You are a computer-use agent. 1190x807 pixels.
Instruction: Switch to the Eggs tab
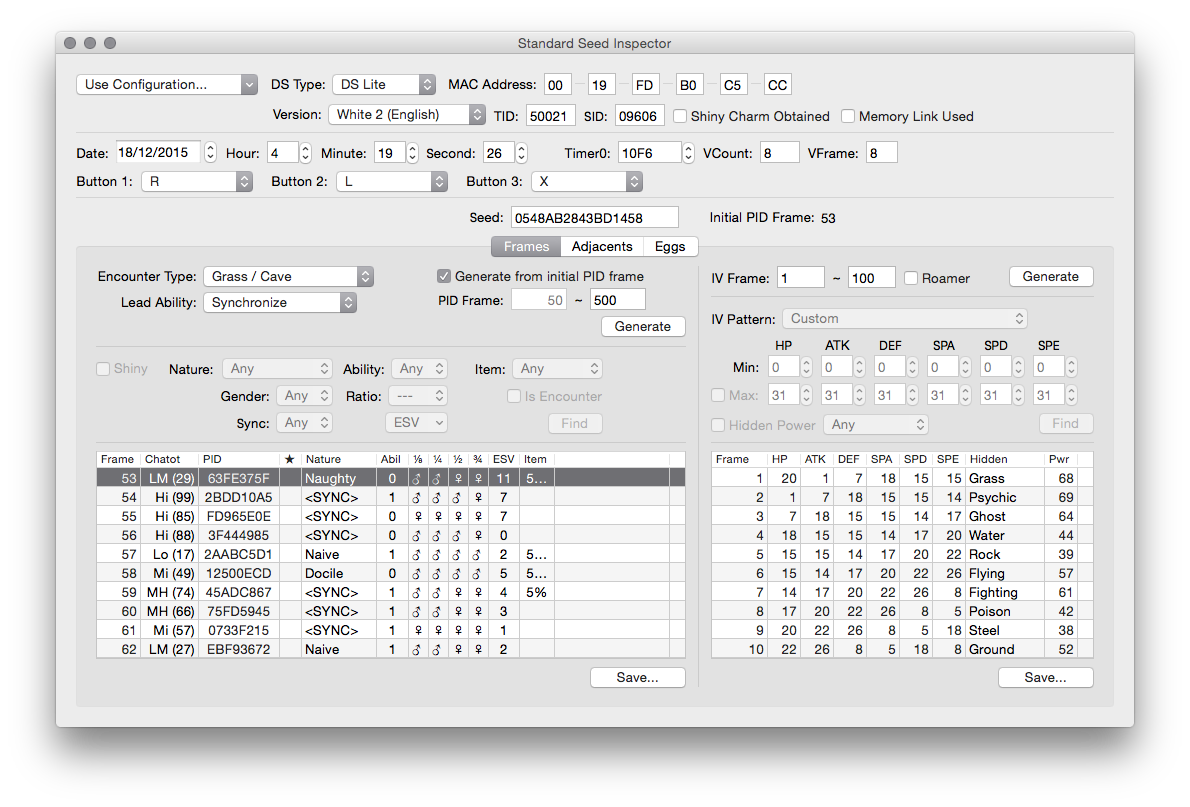(670, 246)
